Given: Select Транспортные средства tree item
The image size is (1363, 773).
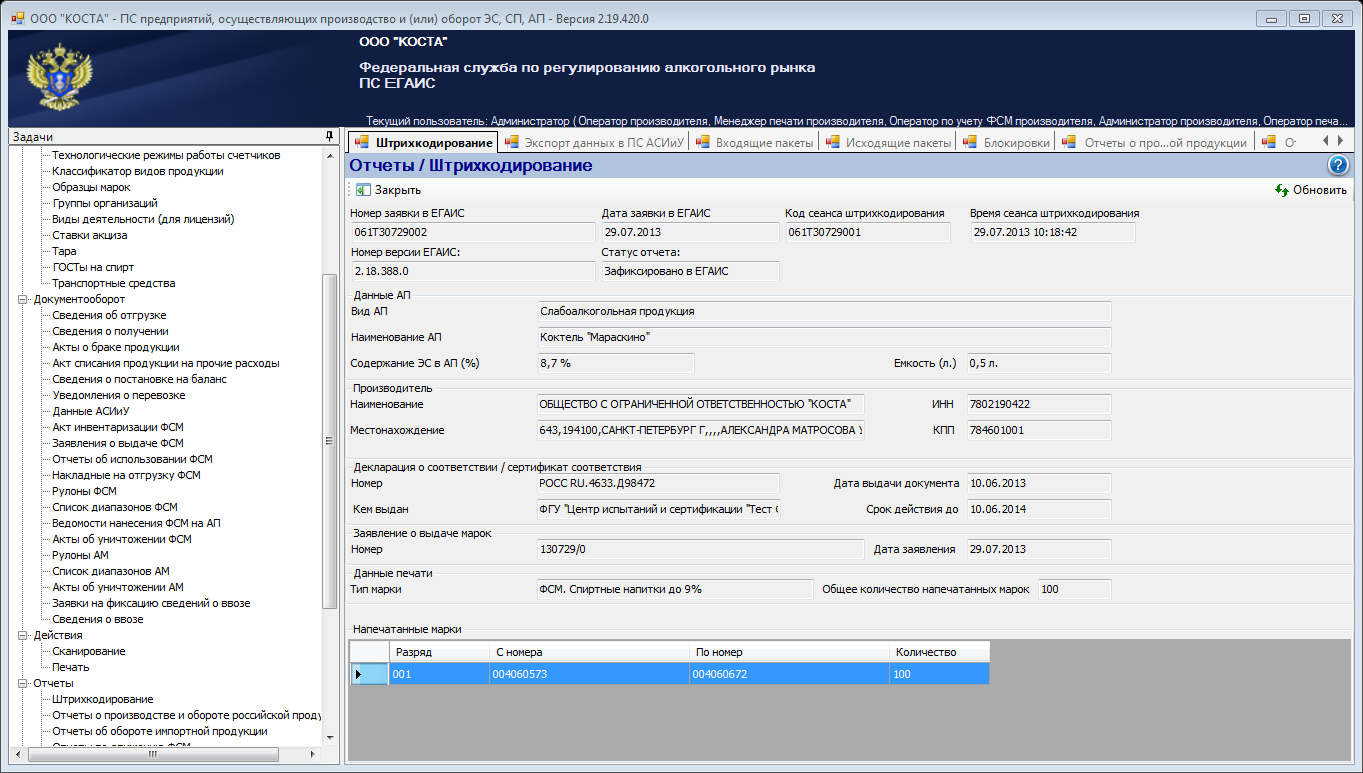Looking at the screenshot, I should [114, 283].
